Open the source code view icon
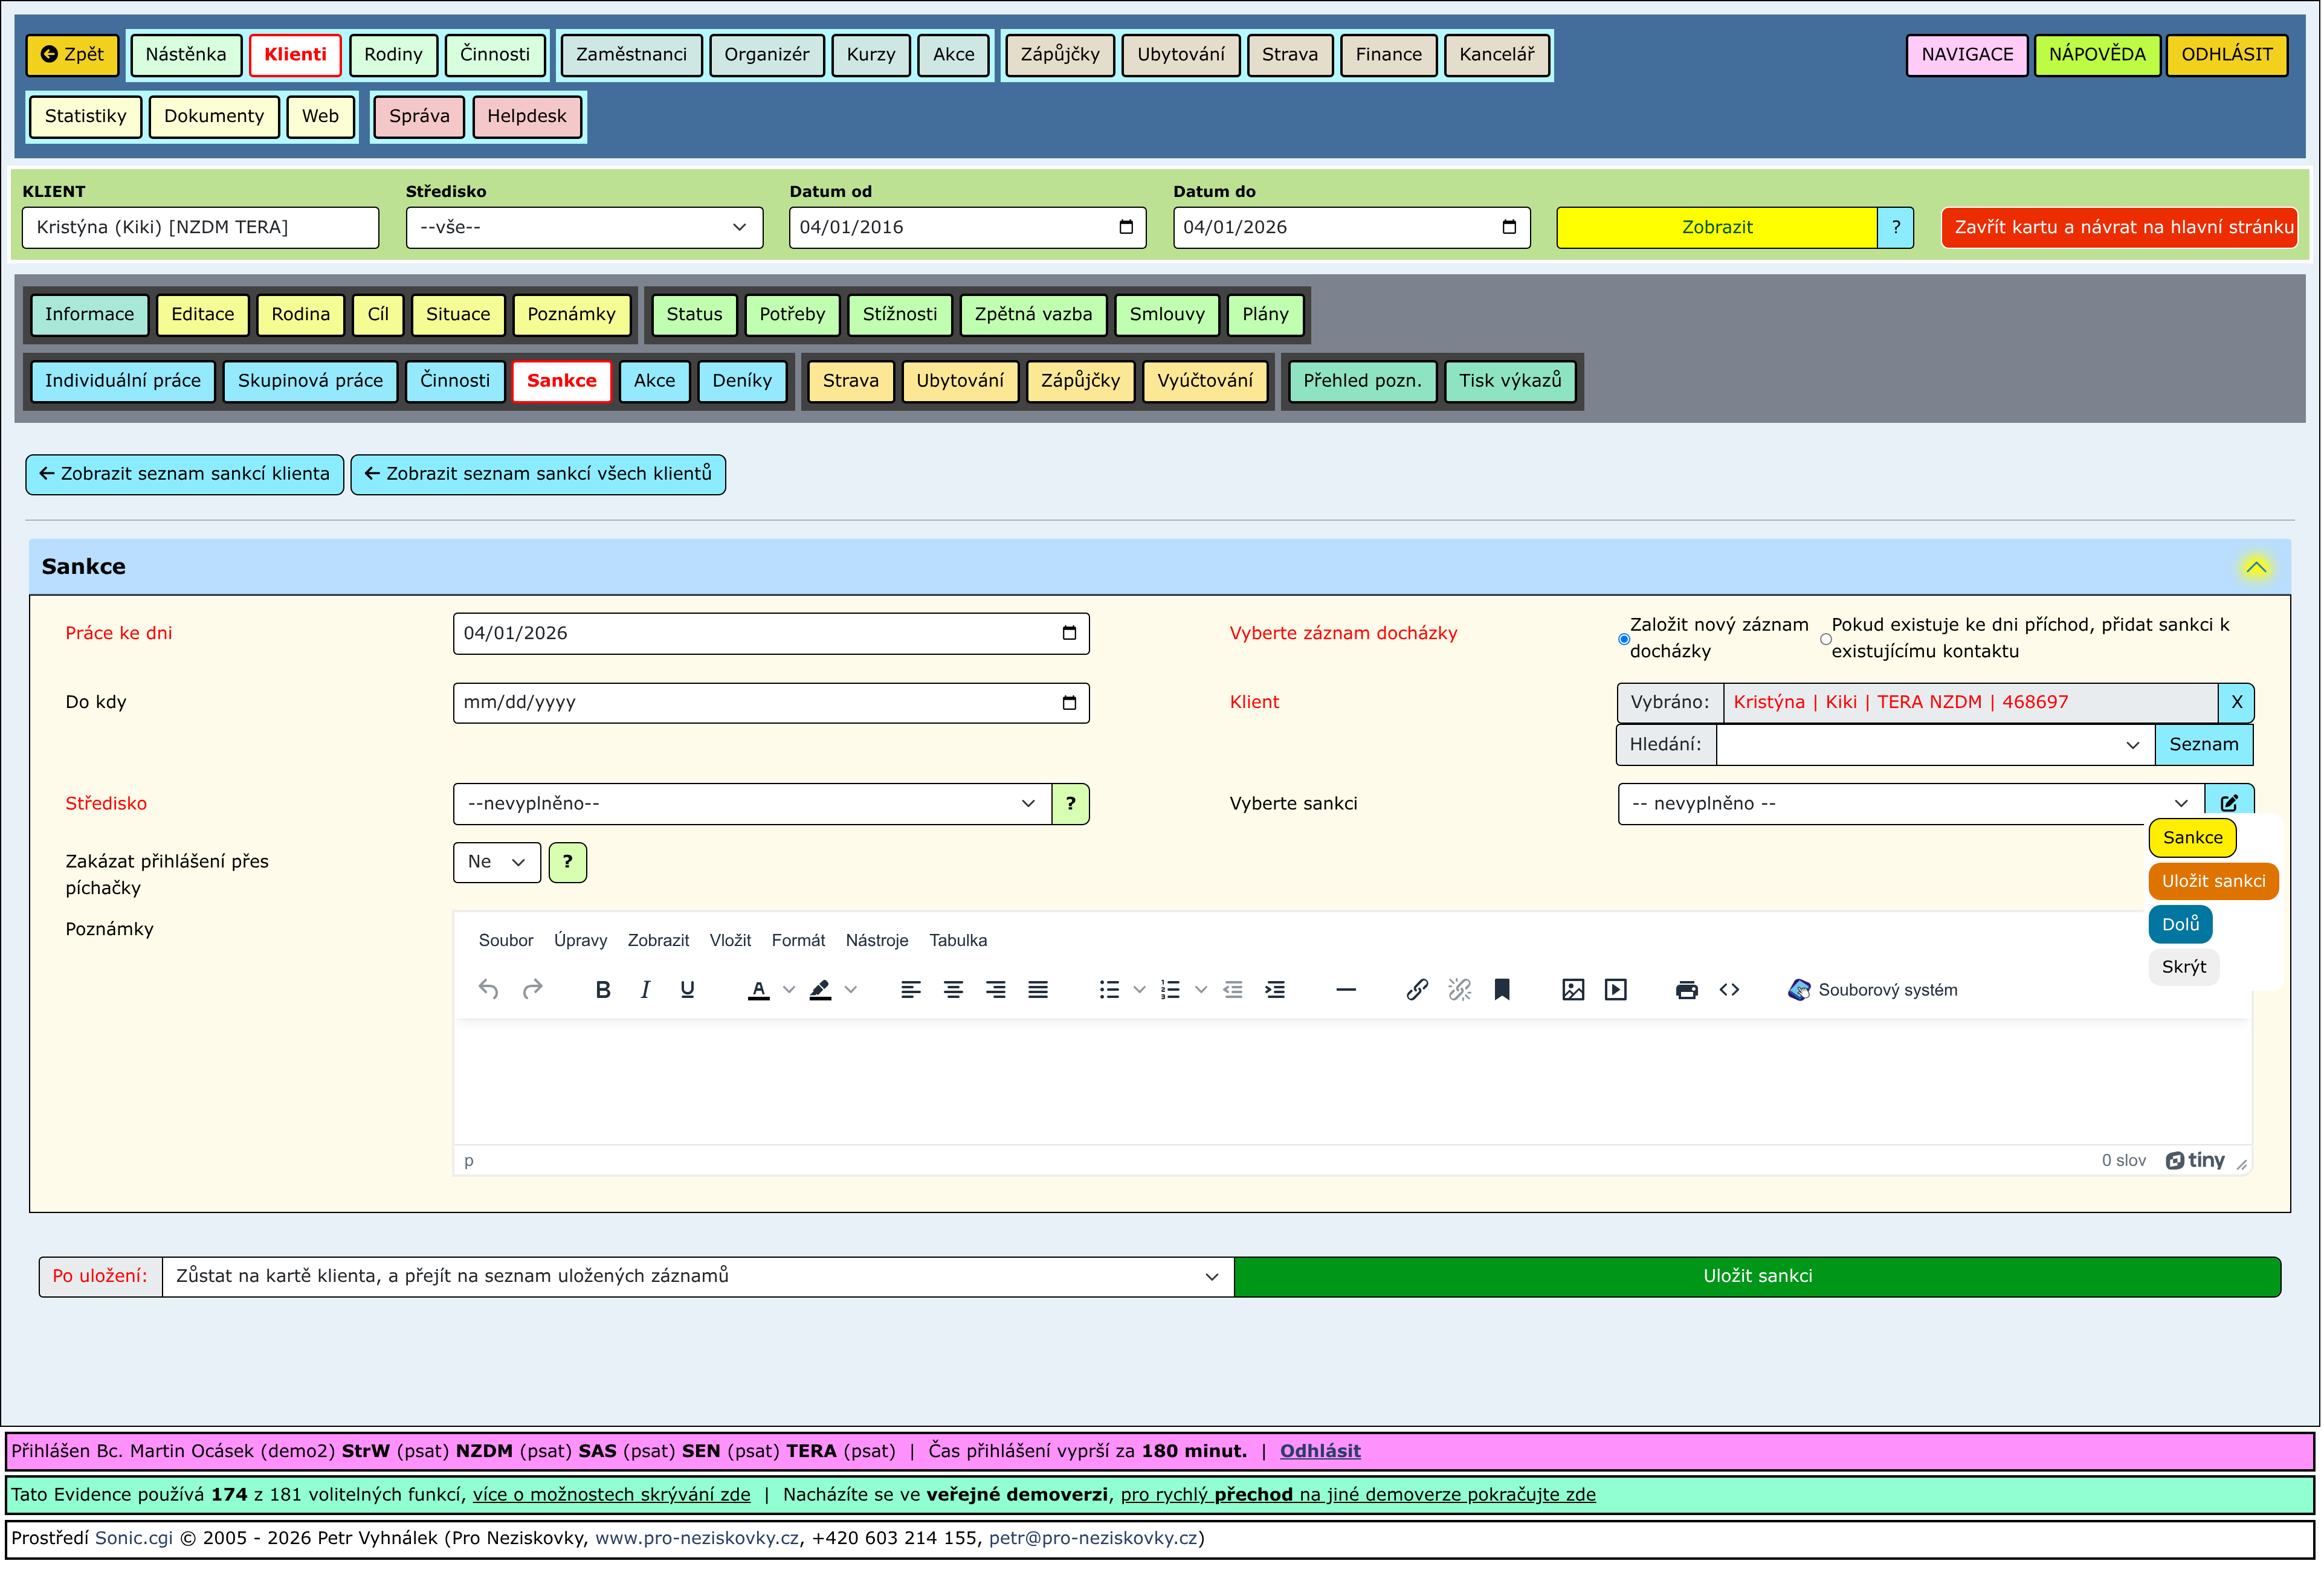Screen dimensions: 2324x1590 1729,990
